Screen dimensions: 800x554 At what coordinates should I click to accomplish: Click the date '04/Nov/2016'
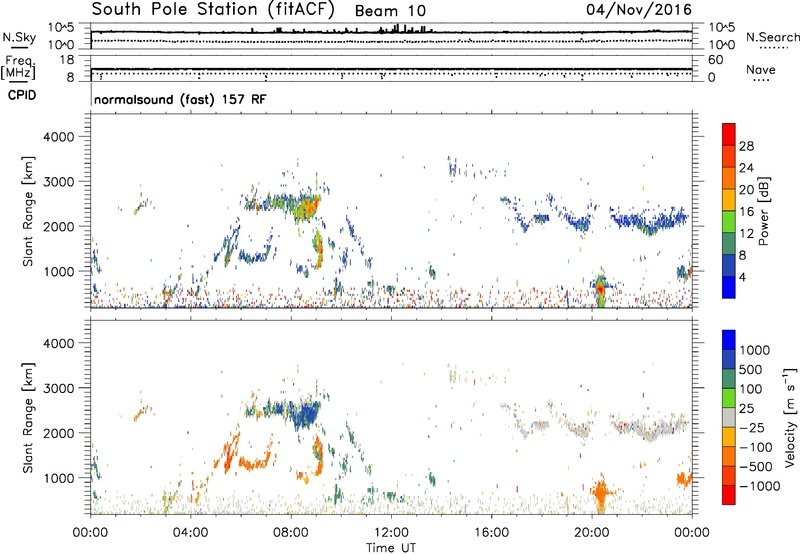639,9
